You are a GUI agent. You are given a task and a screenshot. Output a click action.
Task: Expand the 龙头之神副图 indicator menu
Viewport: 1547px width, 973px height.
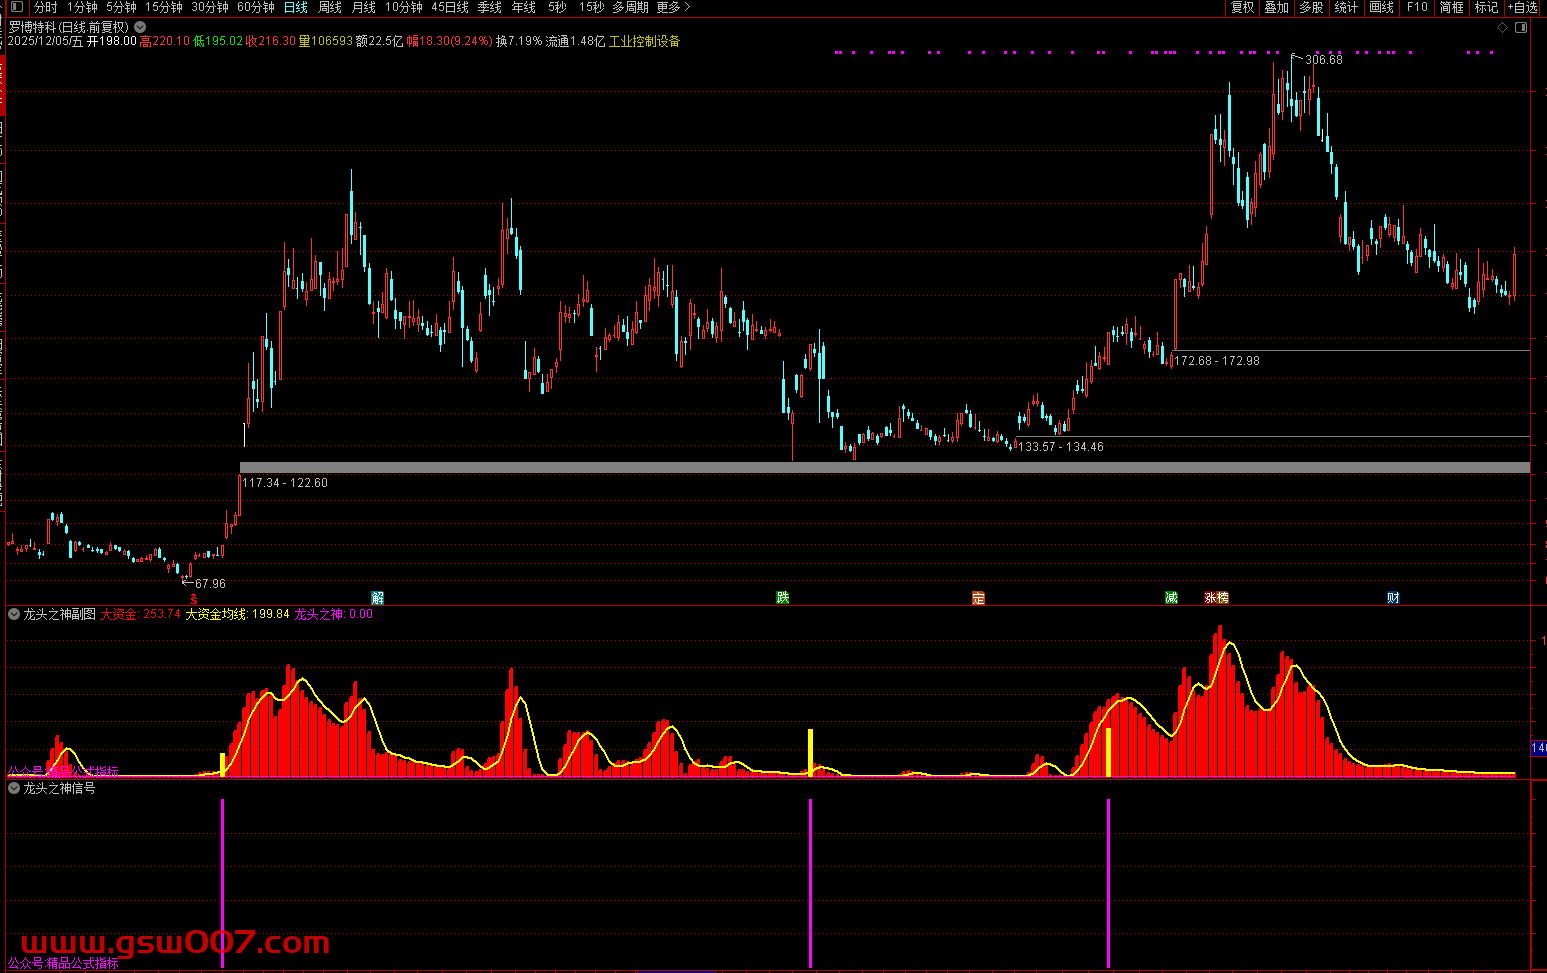point(14,614)
